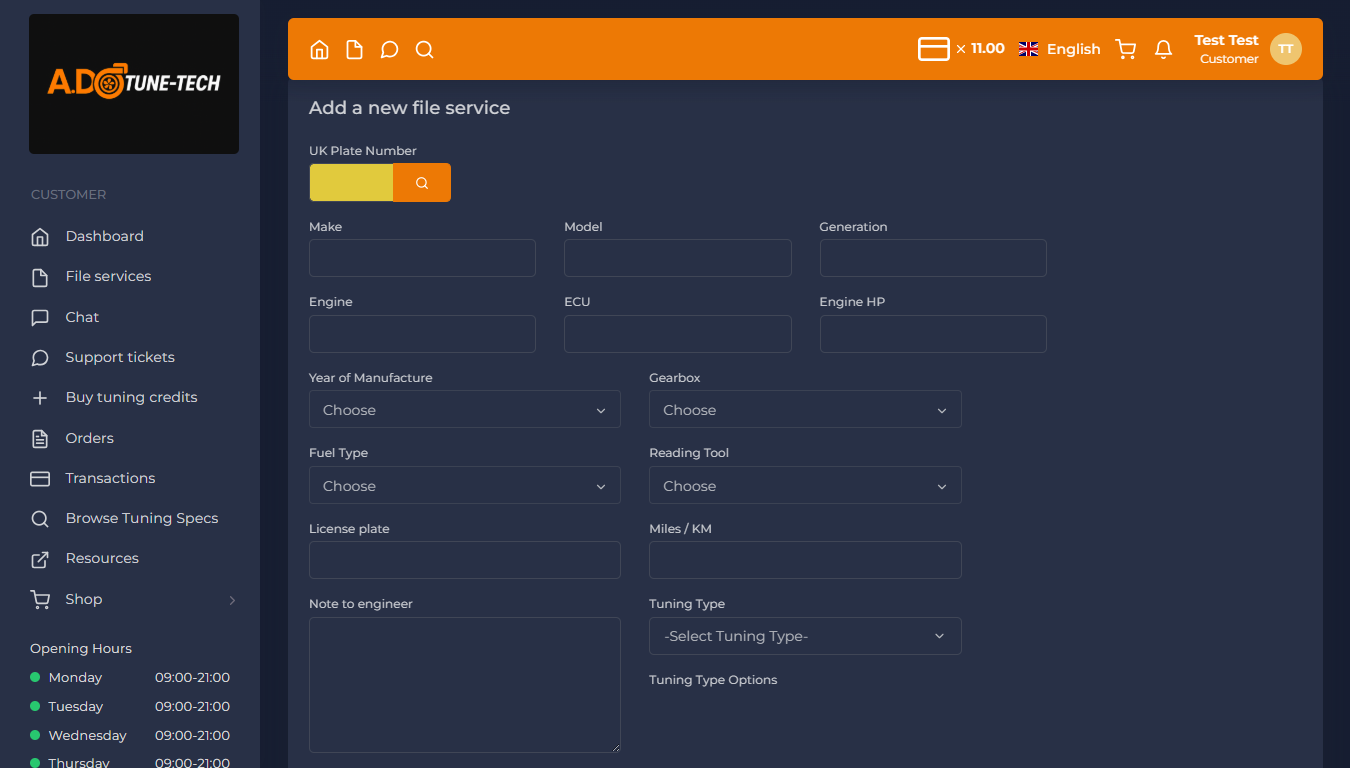Screen dimensions: 1350x768
Task: Select the UK flag icon
Action: coord(1028,49)
